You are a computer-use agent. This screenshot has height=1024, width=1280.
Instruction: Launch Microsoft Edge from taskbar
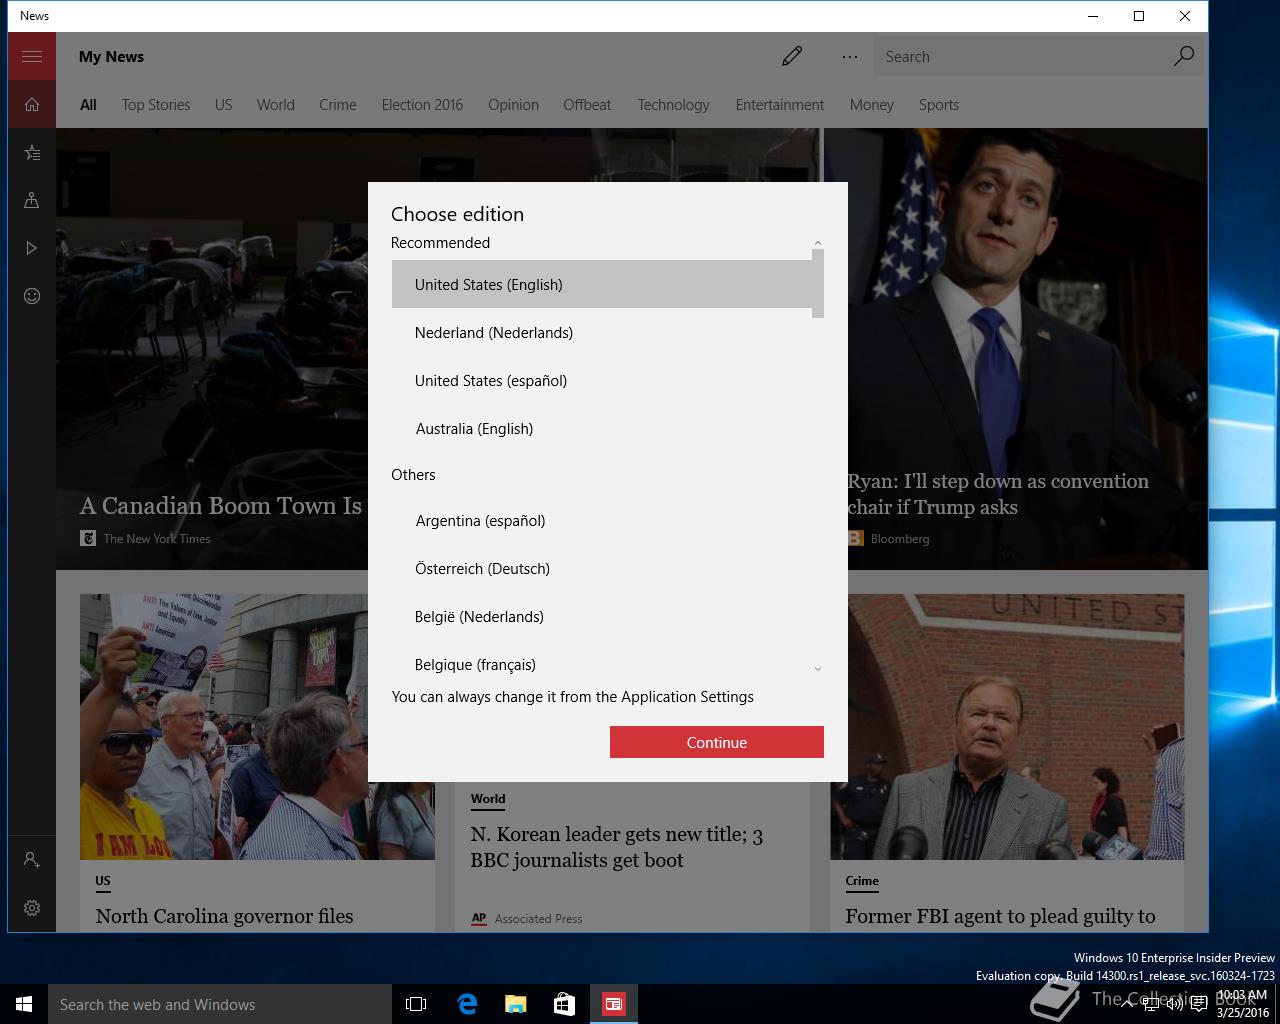(x=466, y=1004)
